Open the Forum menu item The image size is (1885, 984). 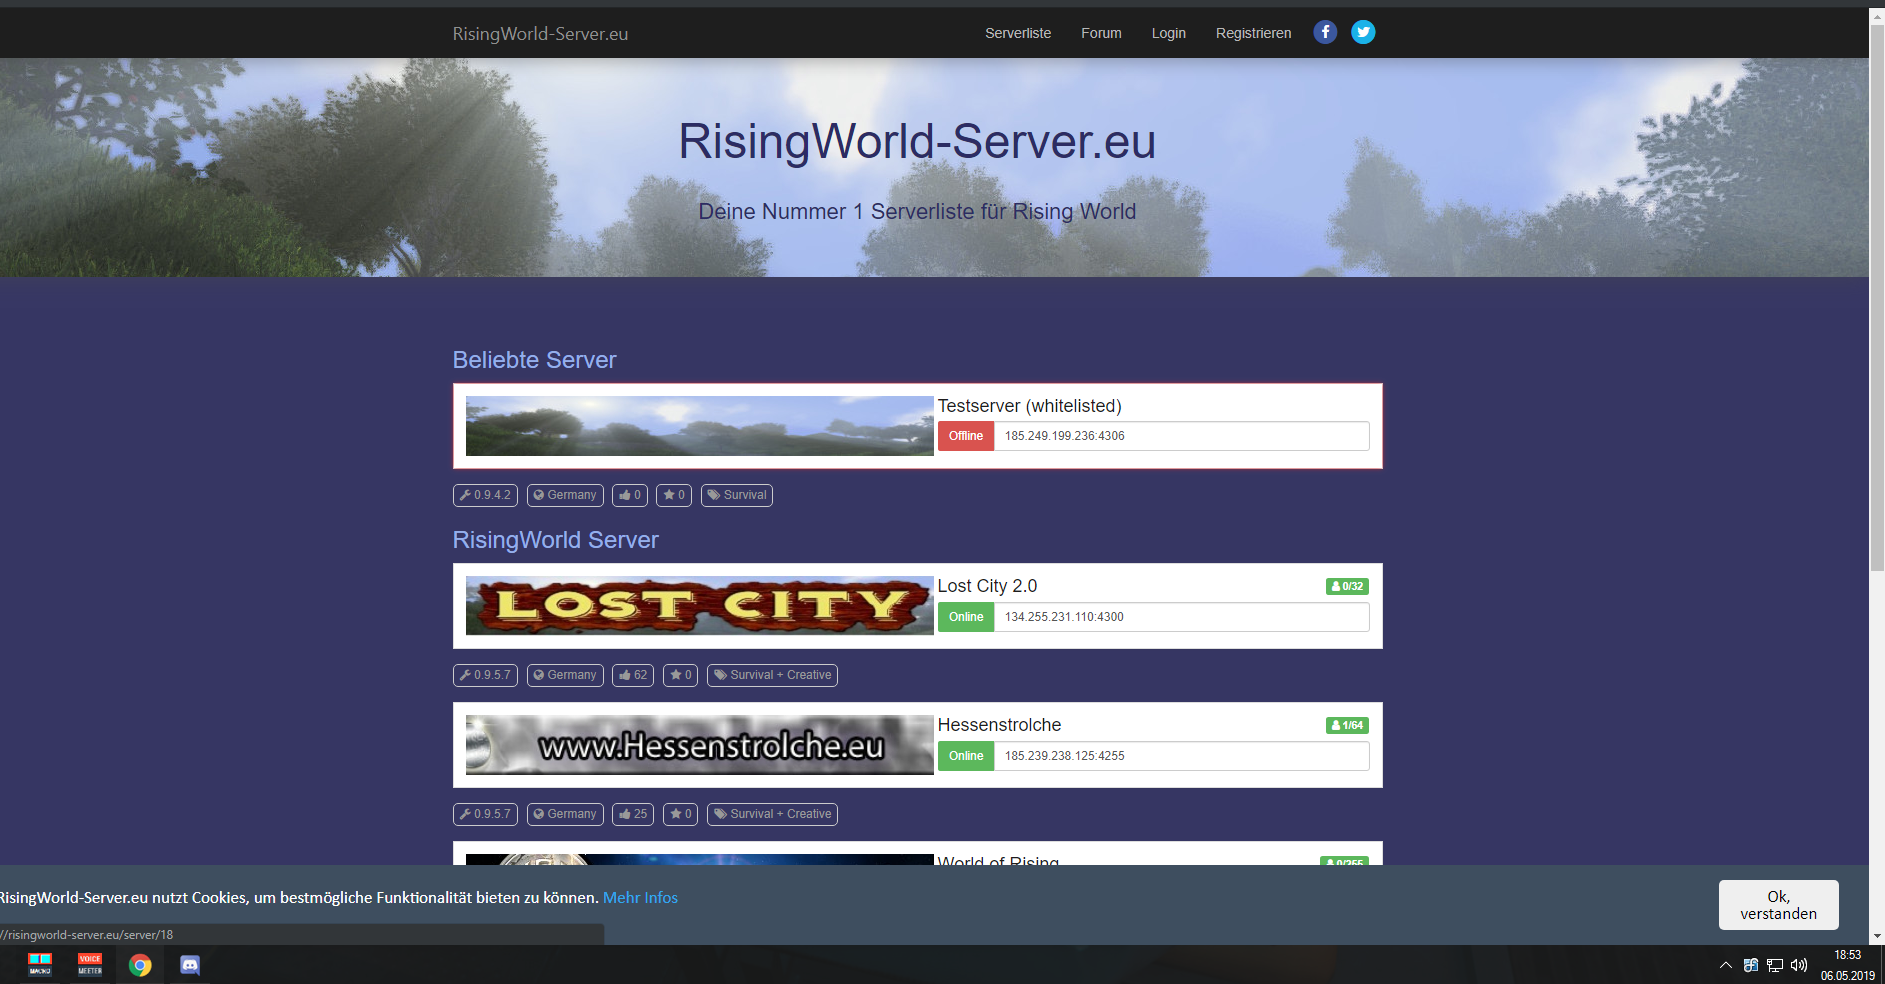pyautogui.click(x=1101, y=33)
